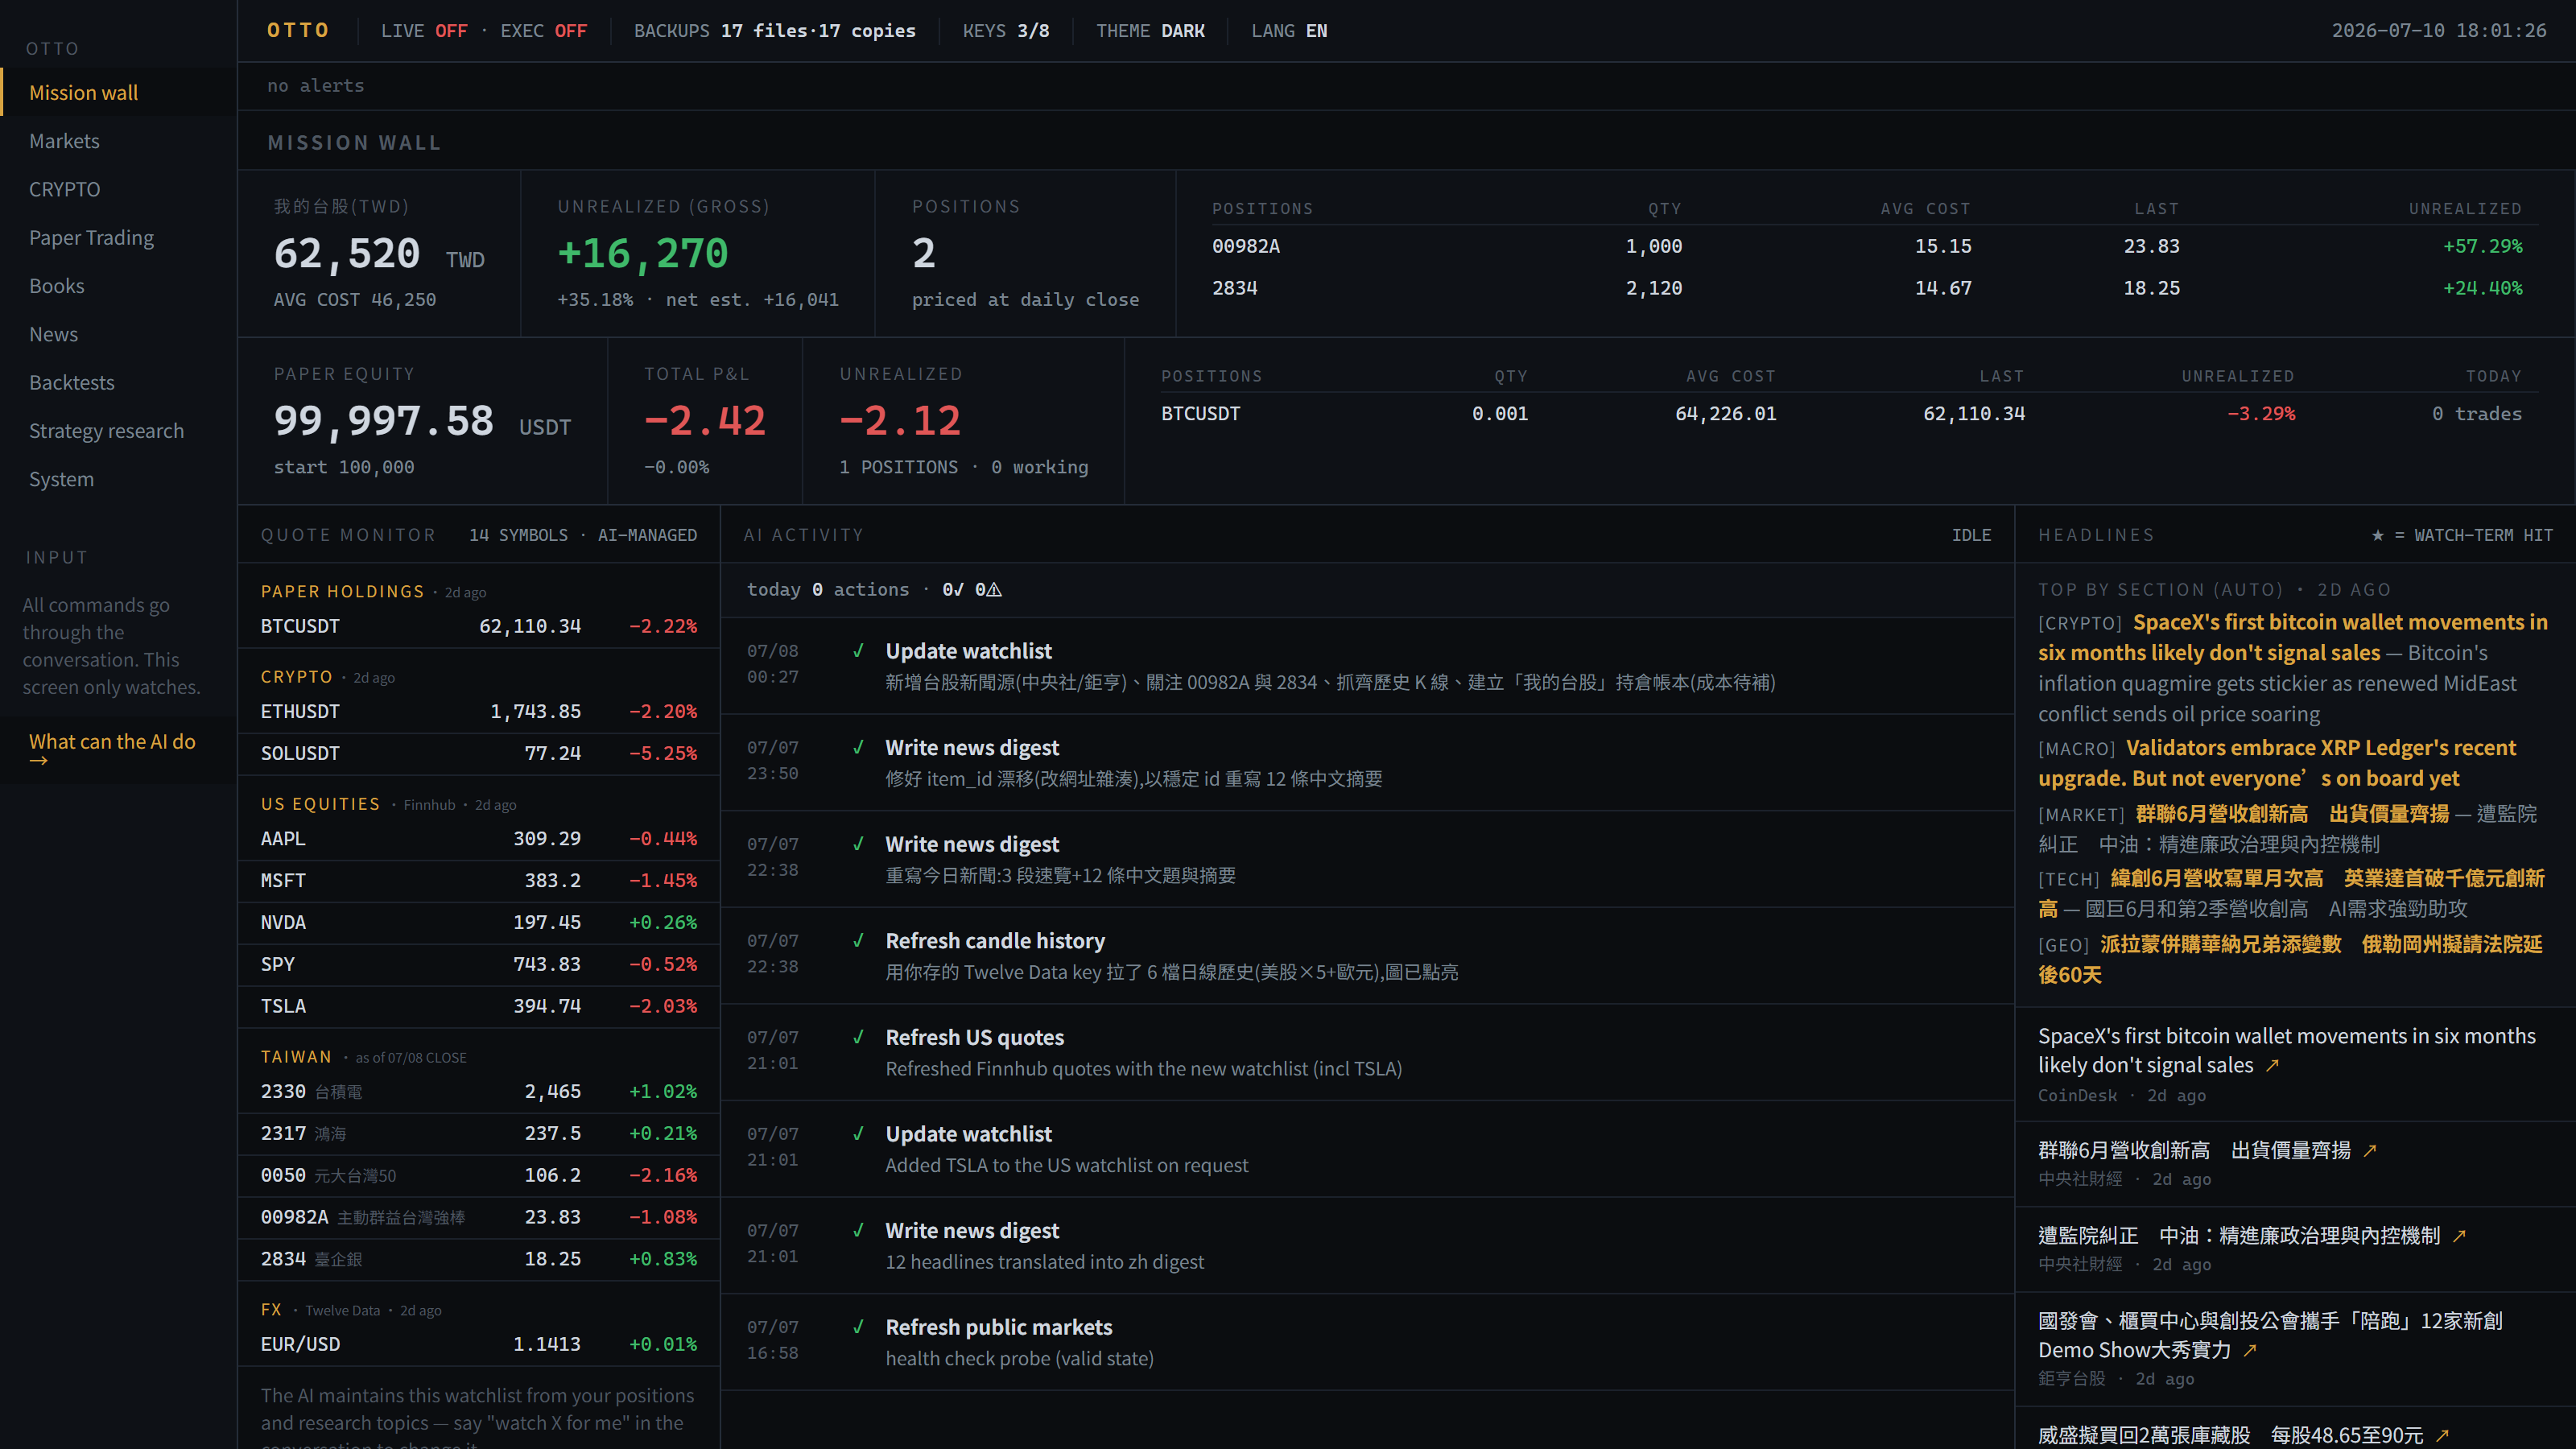Select the SPY quote row

coord(478,965)
